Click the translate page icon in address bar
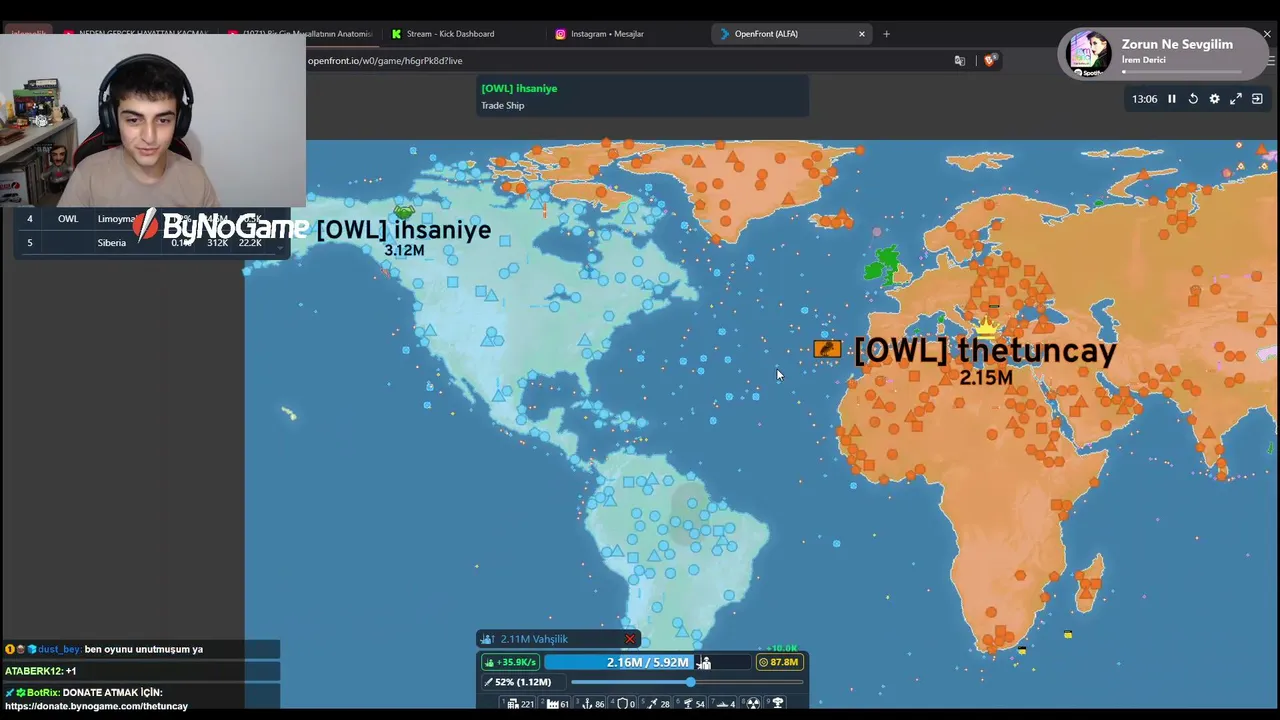Image resolution: width=1280 pixels, height=720 pixels. (x=960, y=61)
